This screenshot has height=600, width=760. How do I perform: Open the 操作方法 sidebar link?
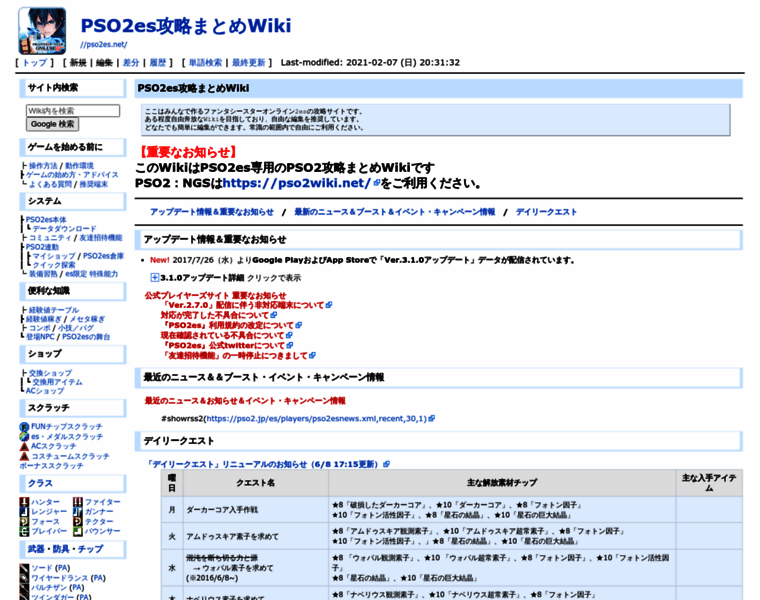pyautogui.click(x=43, y=166)
